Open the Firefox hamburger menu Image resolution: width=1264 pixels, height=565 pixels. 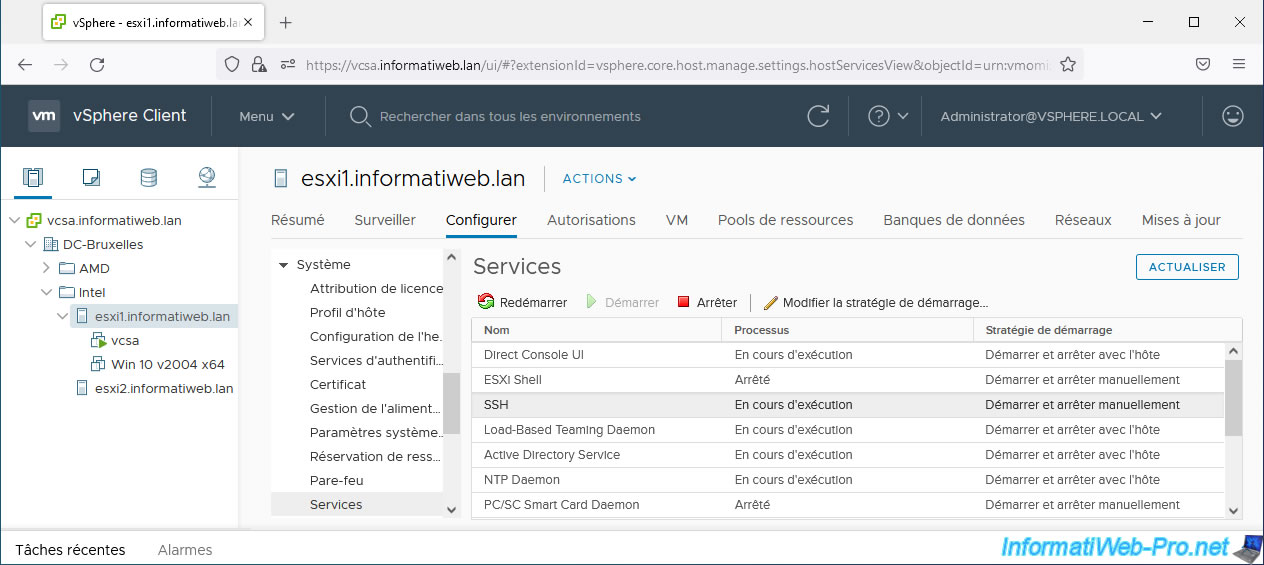click(1239, 64)
